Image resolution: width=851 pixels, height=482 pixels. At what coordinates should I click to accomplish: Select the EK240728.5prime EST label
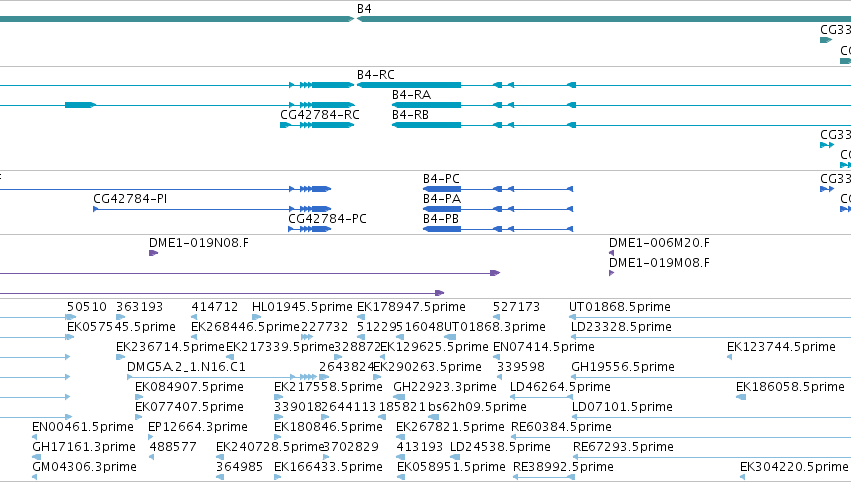pyautogui.click(x=270, y=448)
